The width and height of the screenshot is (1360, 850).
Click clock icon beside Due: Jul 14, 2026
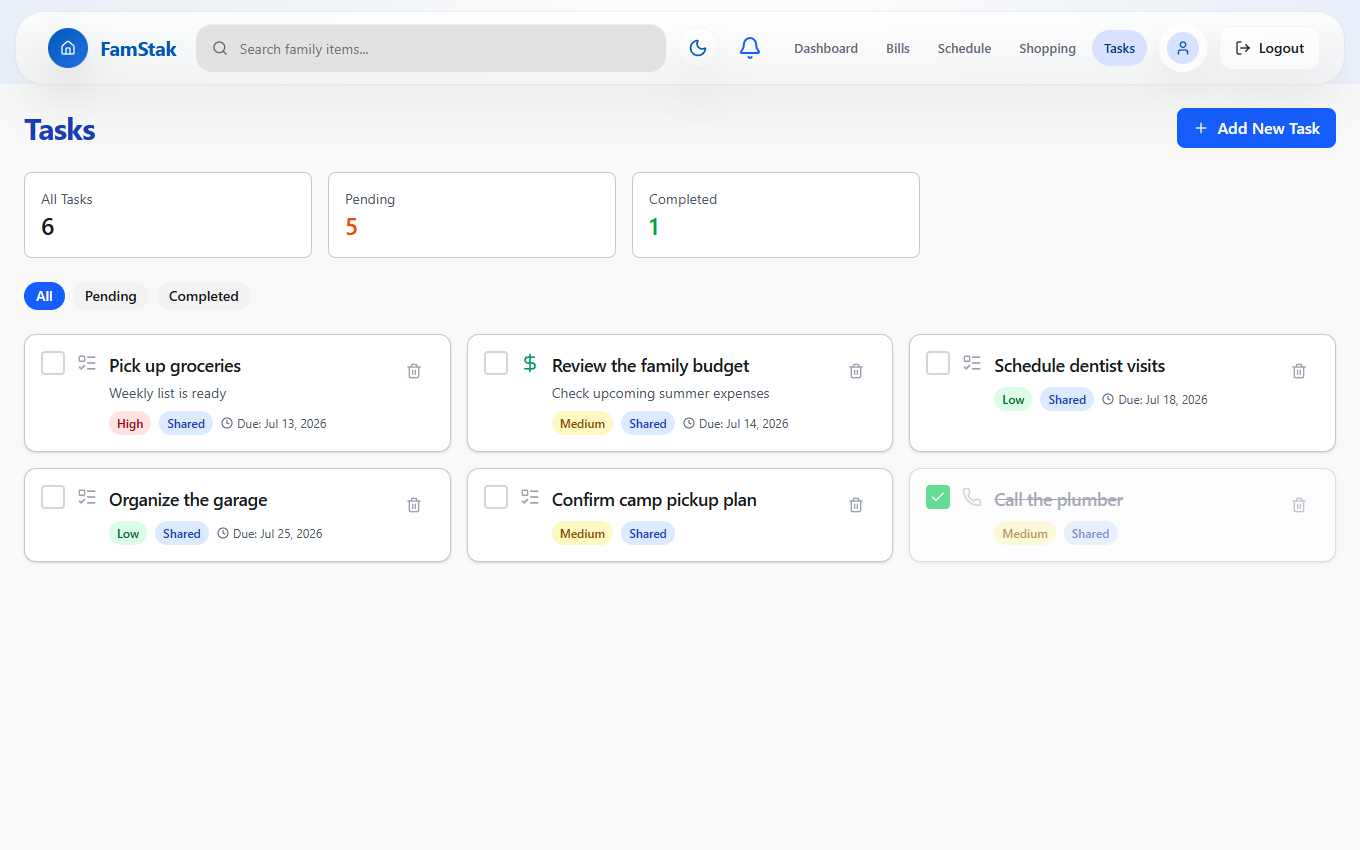[x=689, y=423]
